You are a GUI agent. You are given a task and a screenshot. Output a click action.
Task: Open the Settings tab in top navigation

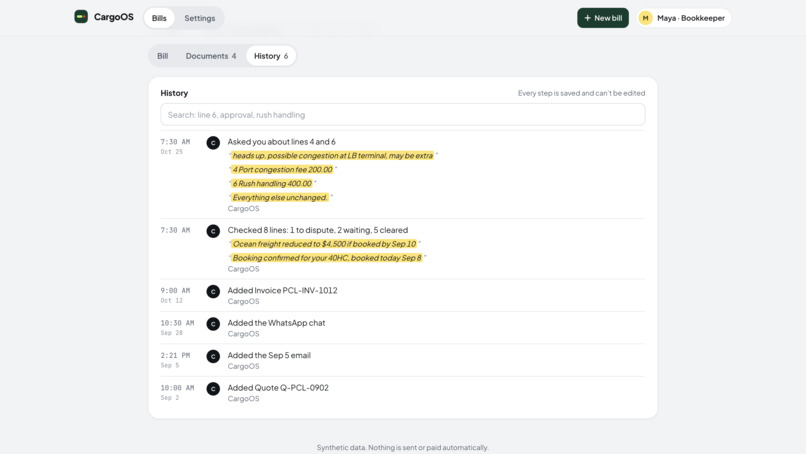199,18
